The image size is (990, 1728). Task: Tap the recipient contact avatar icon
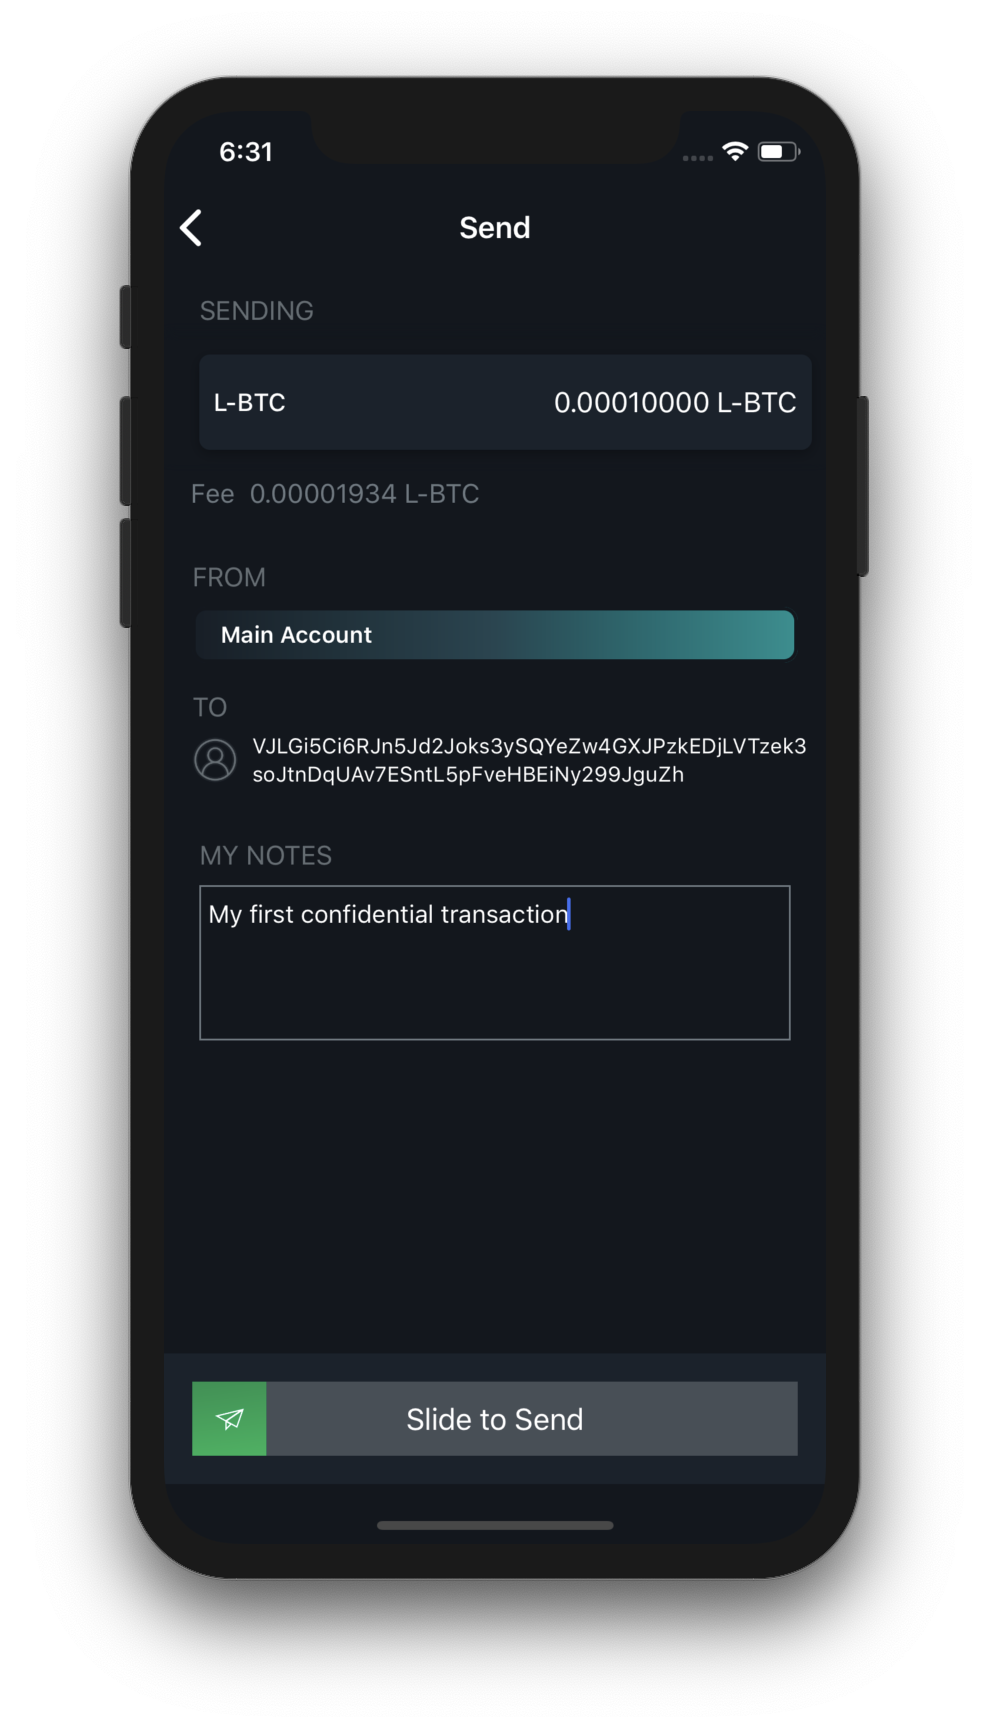click(215, 760)
